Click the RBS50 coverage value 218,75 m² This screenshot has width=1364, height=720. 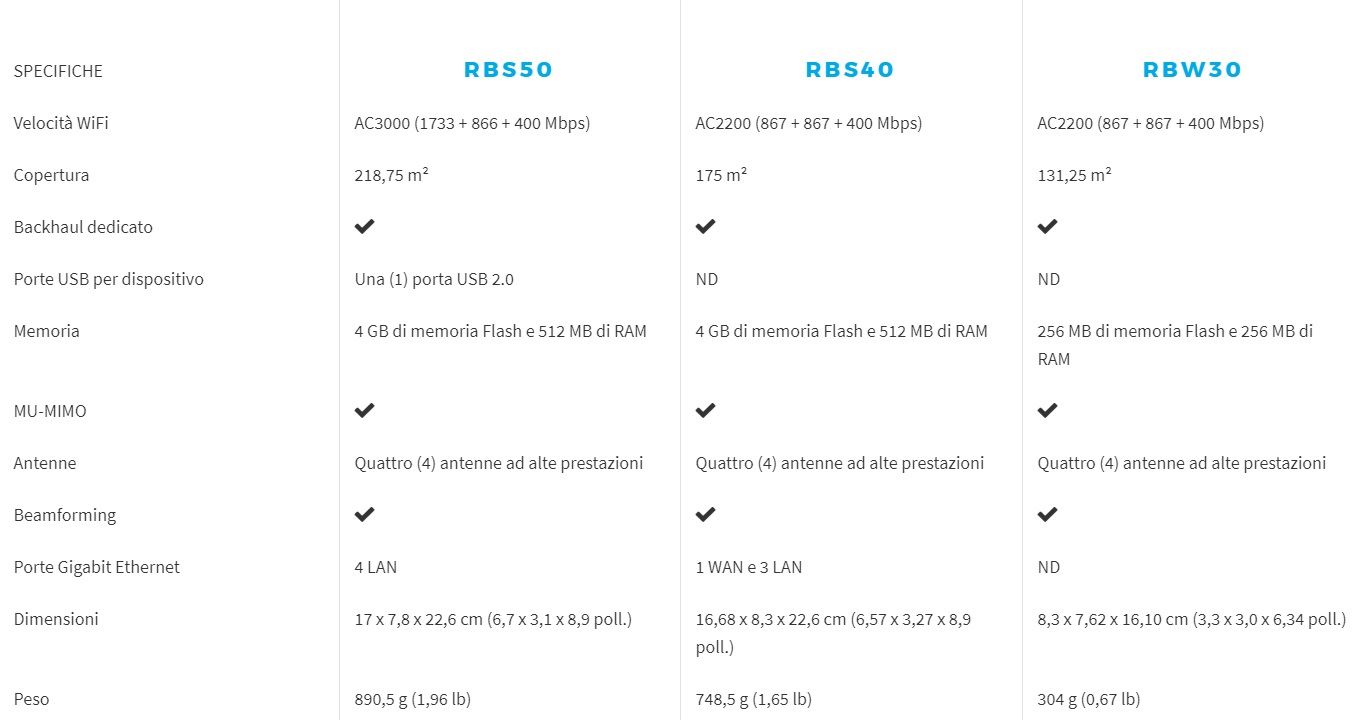[391, 175]
